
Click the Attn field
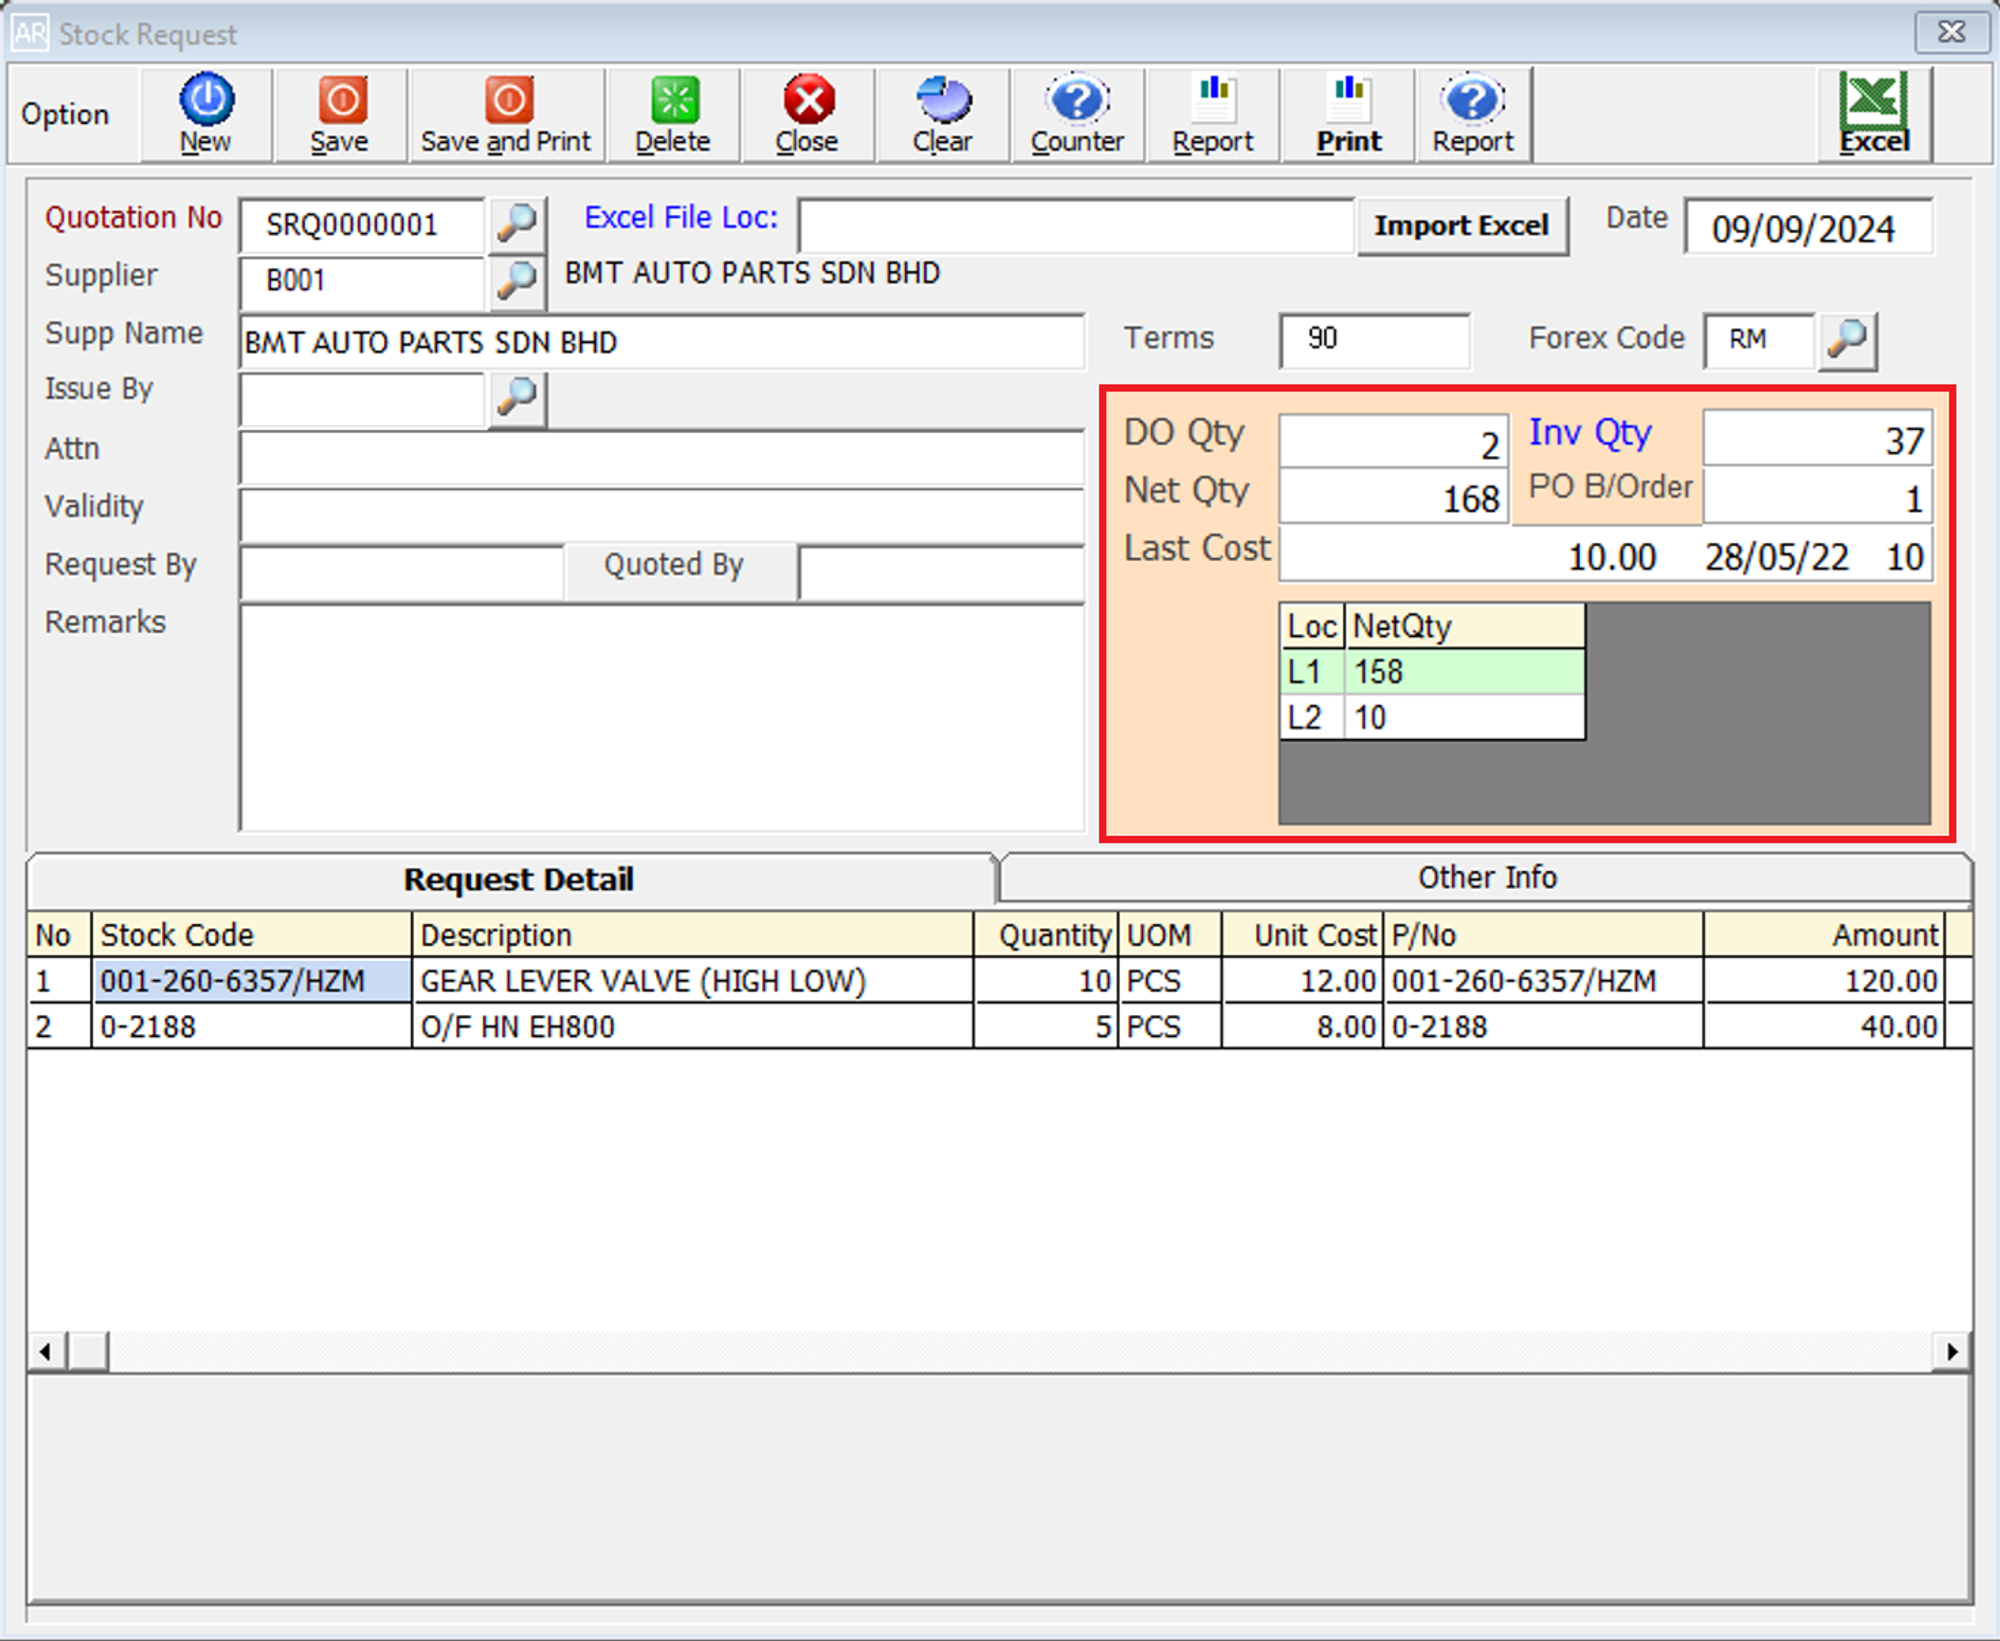(x=662, y=459)
